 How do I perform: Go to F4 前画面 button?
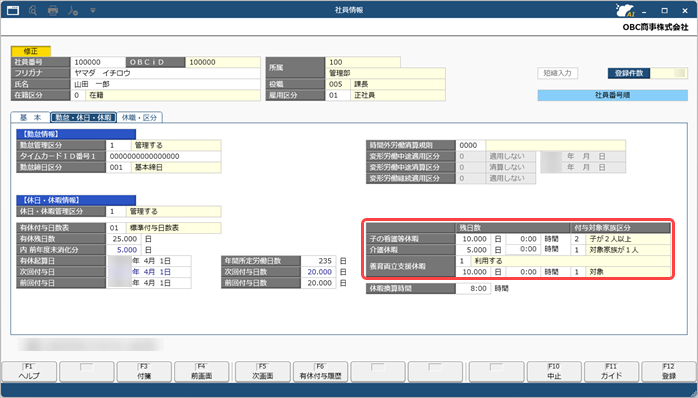pos(201,371)
